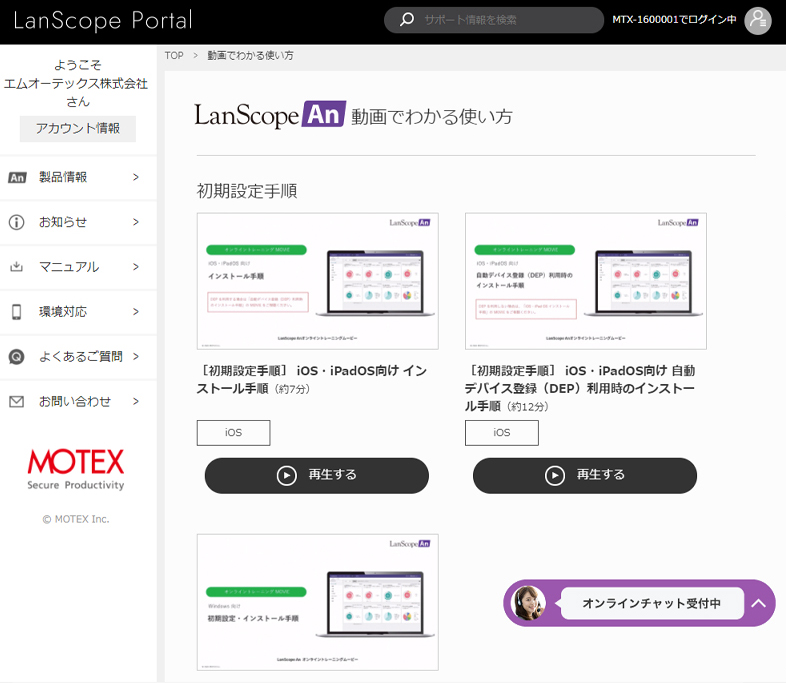The height and width of the screenshot is (683, 786).
Task: Click the LanScope Portal logo
Action: pyautogui.click(x=103, y=21)
